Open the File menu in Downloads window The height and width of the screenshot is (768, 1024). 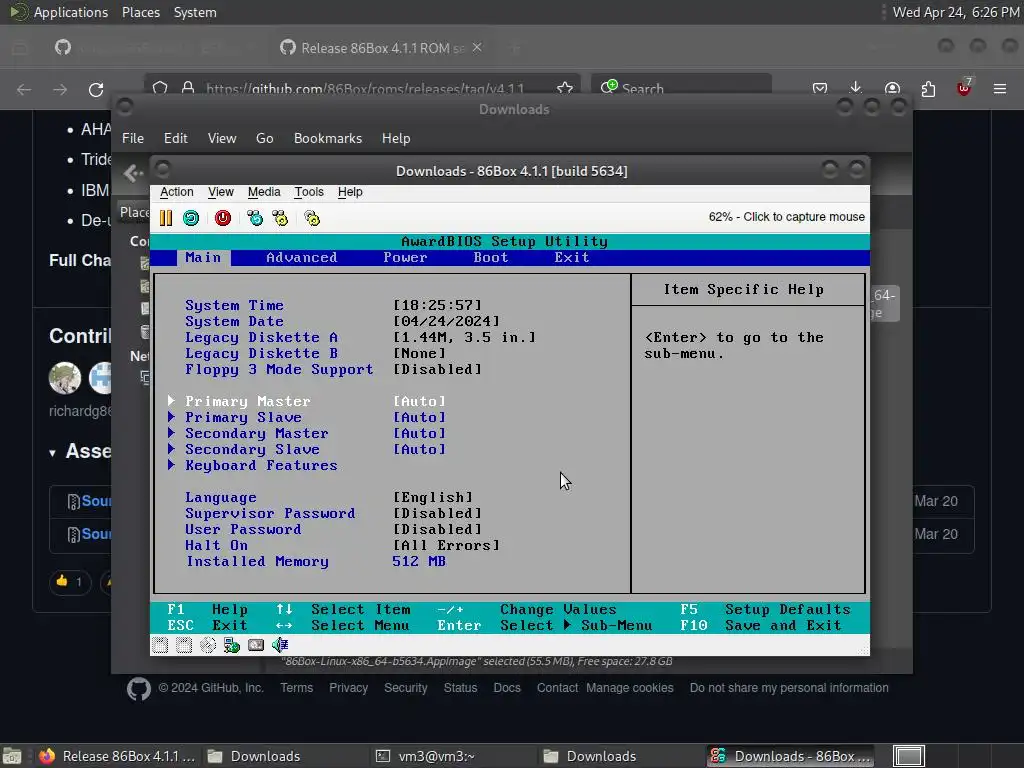click(x=133, y=138)
